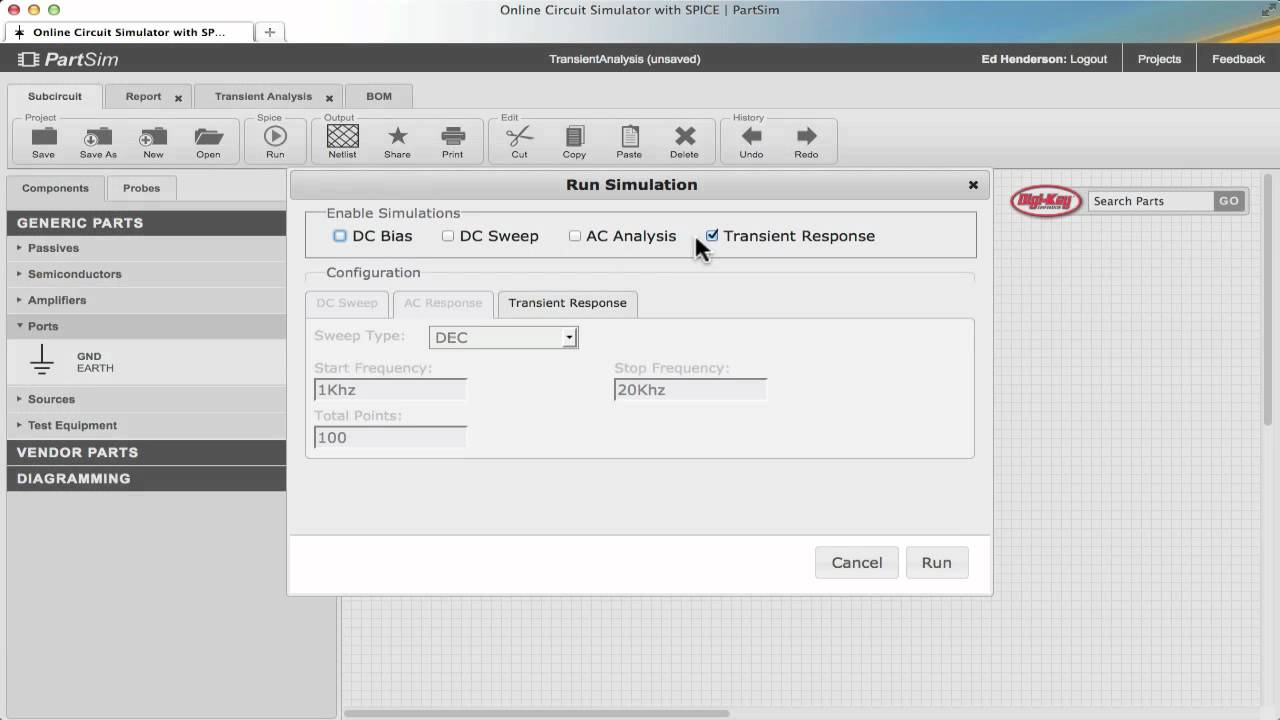Enable the AC Analysis checkbox
This screenshot has width=1280, height=720.
pyautogui.click(x=575, y=236)
